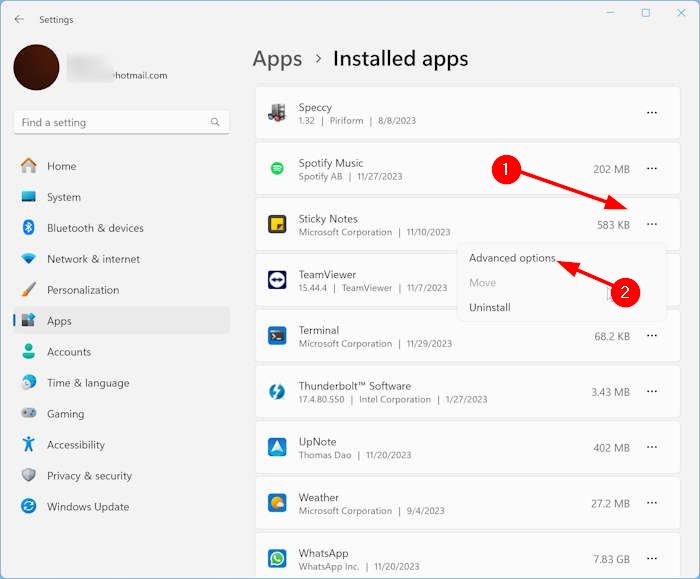The width and height of the screenshot is (700, 579).
Task: Open the Speccy three-dot menu
Action: click(652, 112)
